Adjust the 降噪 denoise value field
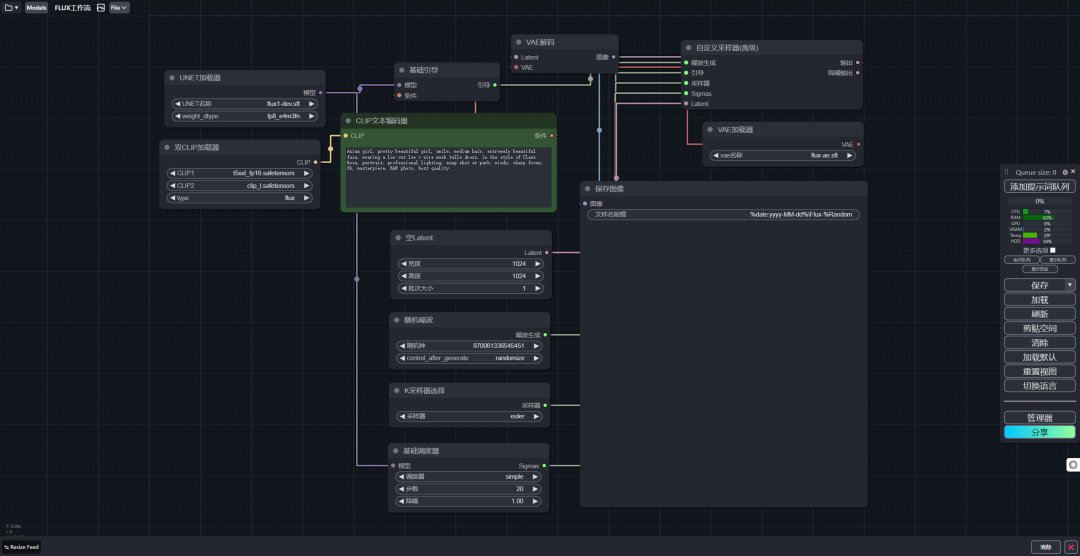 coord(469,501)
